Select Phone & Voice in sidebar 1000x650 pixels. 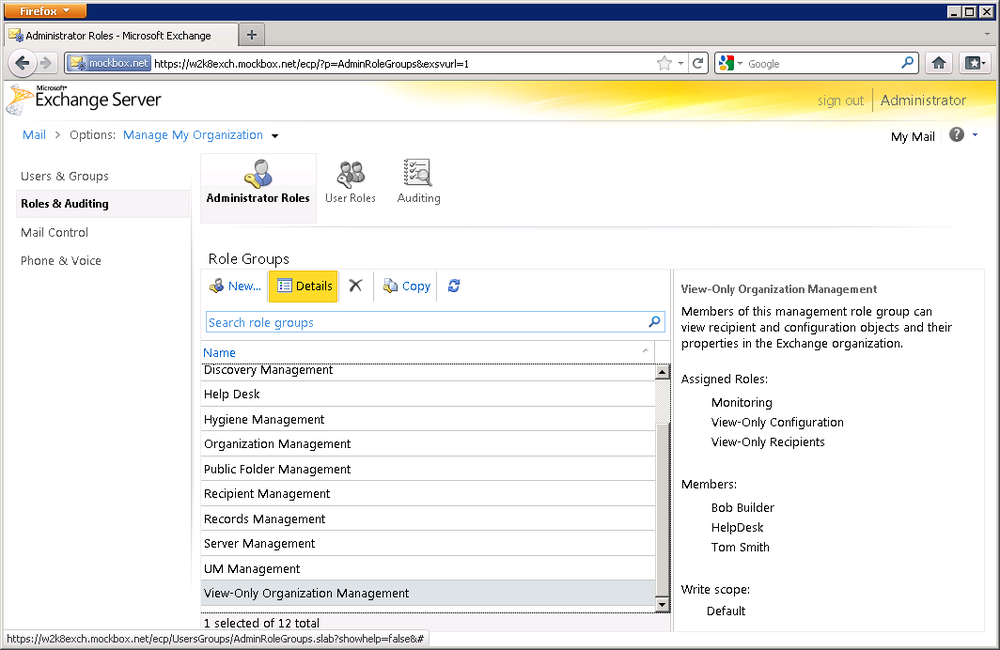tap(61, 261)
